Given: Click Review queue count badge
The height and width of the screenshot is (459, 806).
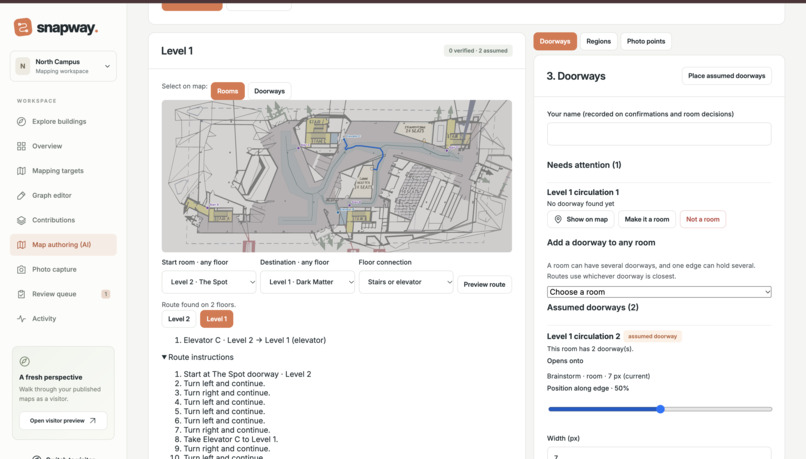Looking at the screenshot, I should [x=105, y=294].
